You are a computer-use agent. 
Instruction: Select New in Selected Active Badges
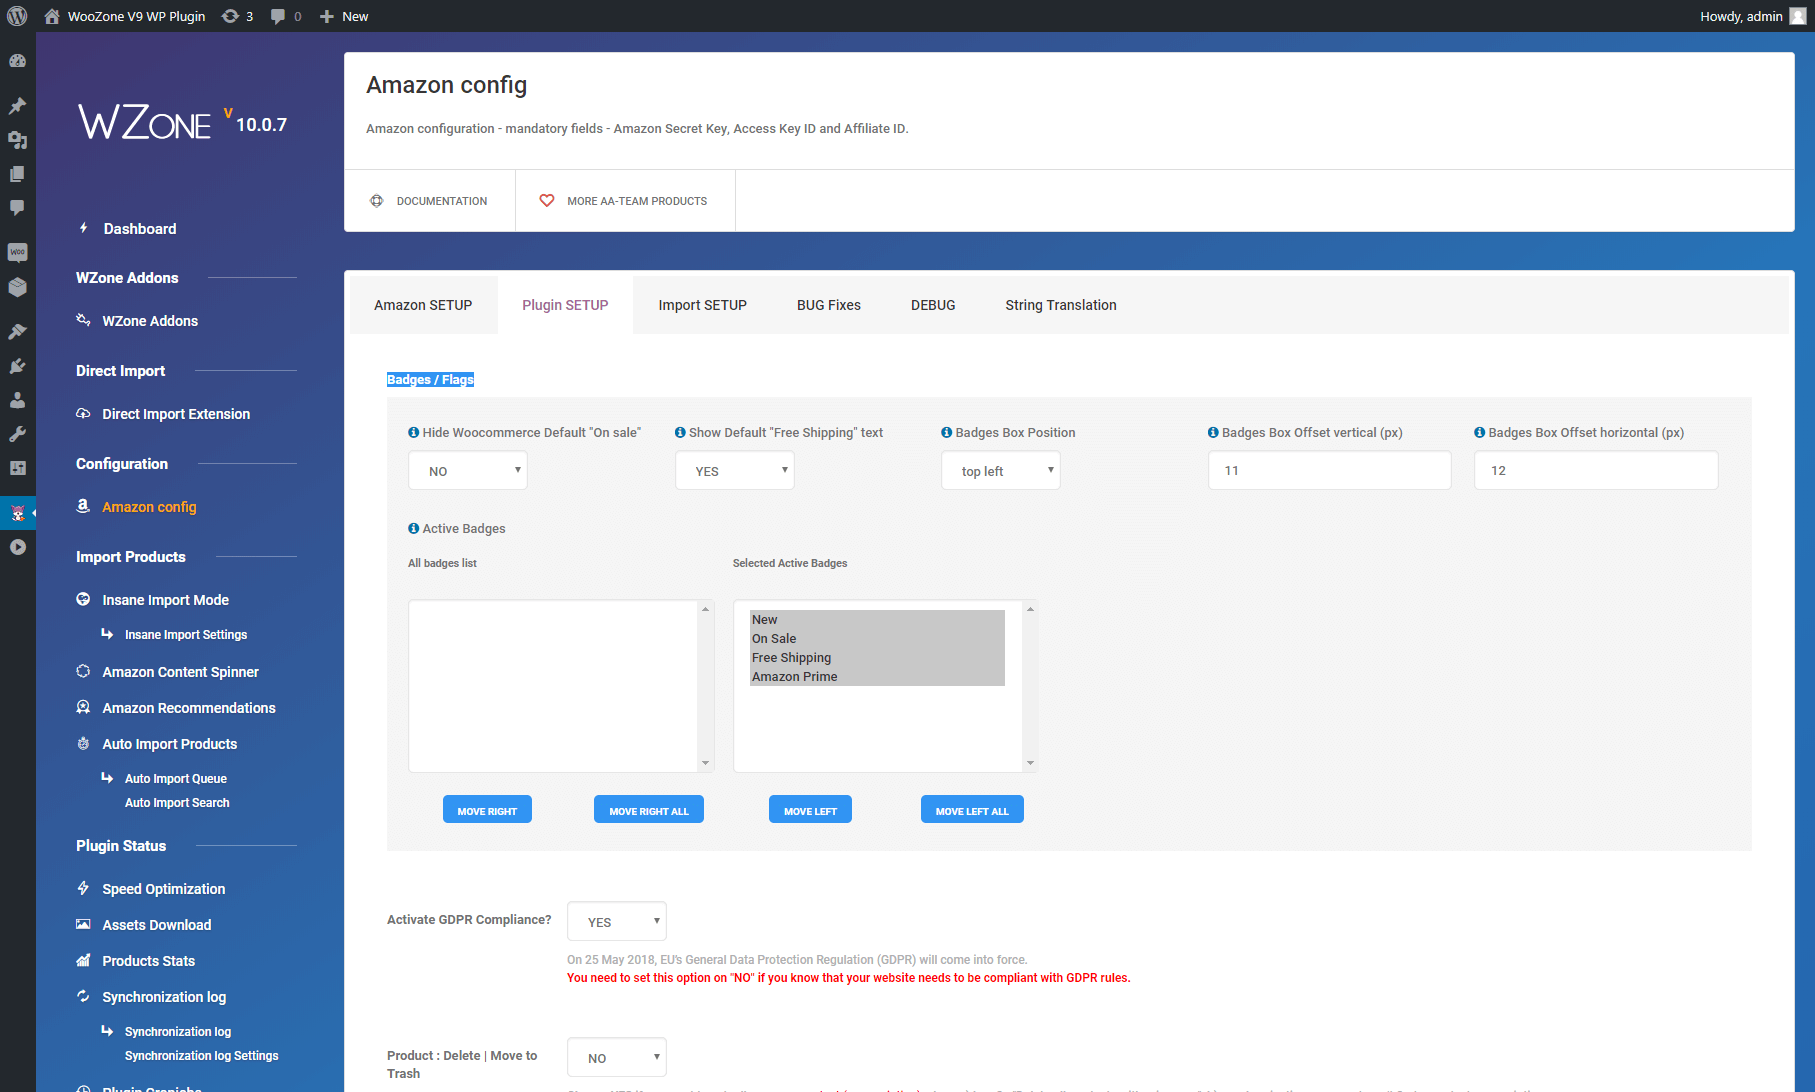(x=877, y=620)
